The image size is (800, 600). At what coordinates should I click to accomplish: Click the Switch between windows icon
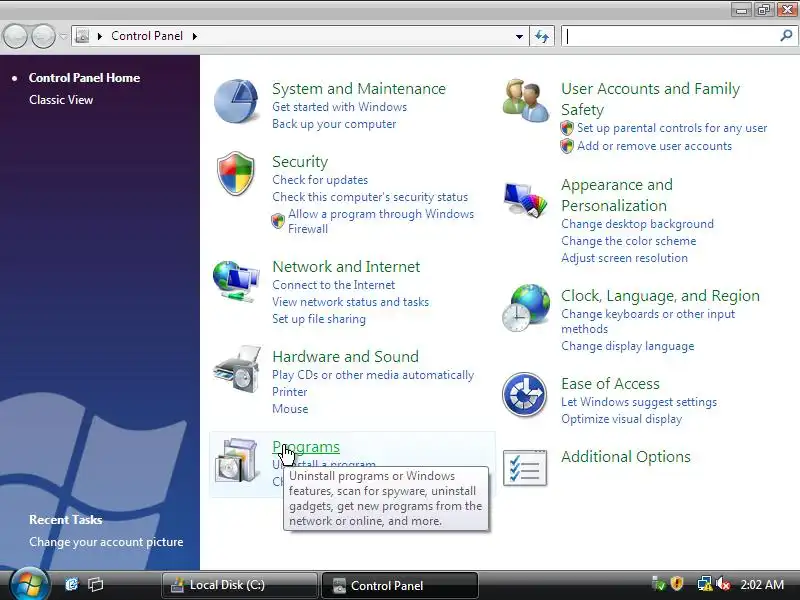coord(95,584)
